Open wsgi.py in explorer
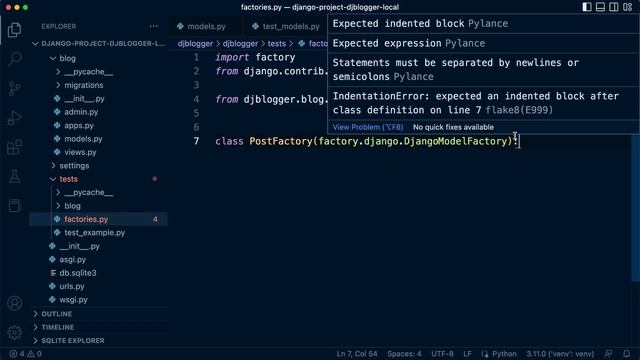The height and width of the screenshot is (360, 640). tap(73, 300)
